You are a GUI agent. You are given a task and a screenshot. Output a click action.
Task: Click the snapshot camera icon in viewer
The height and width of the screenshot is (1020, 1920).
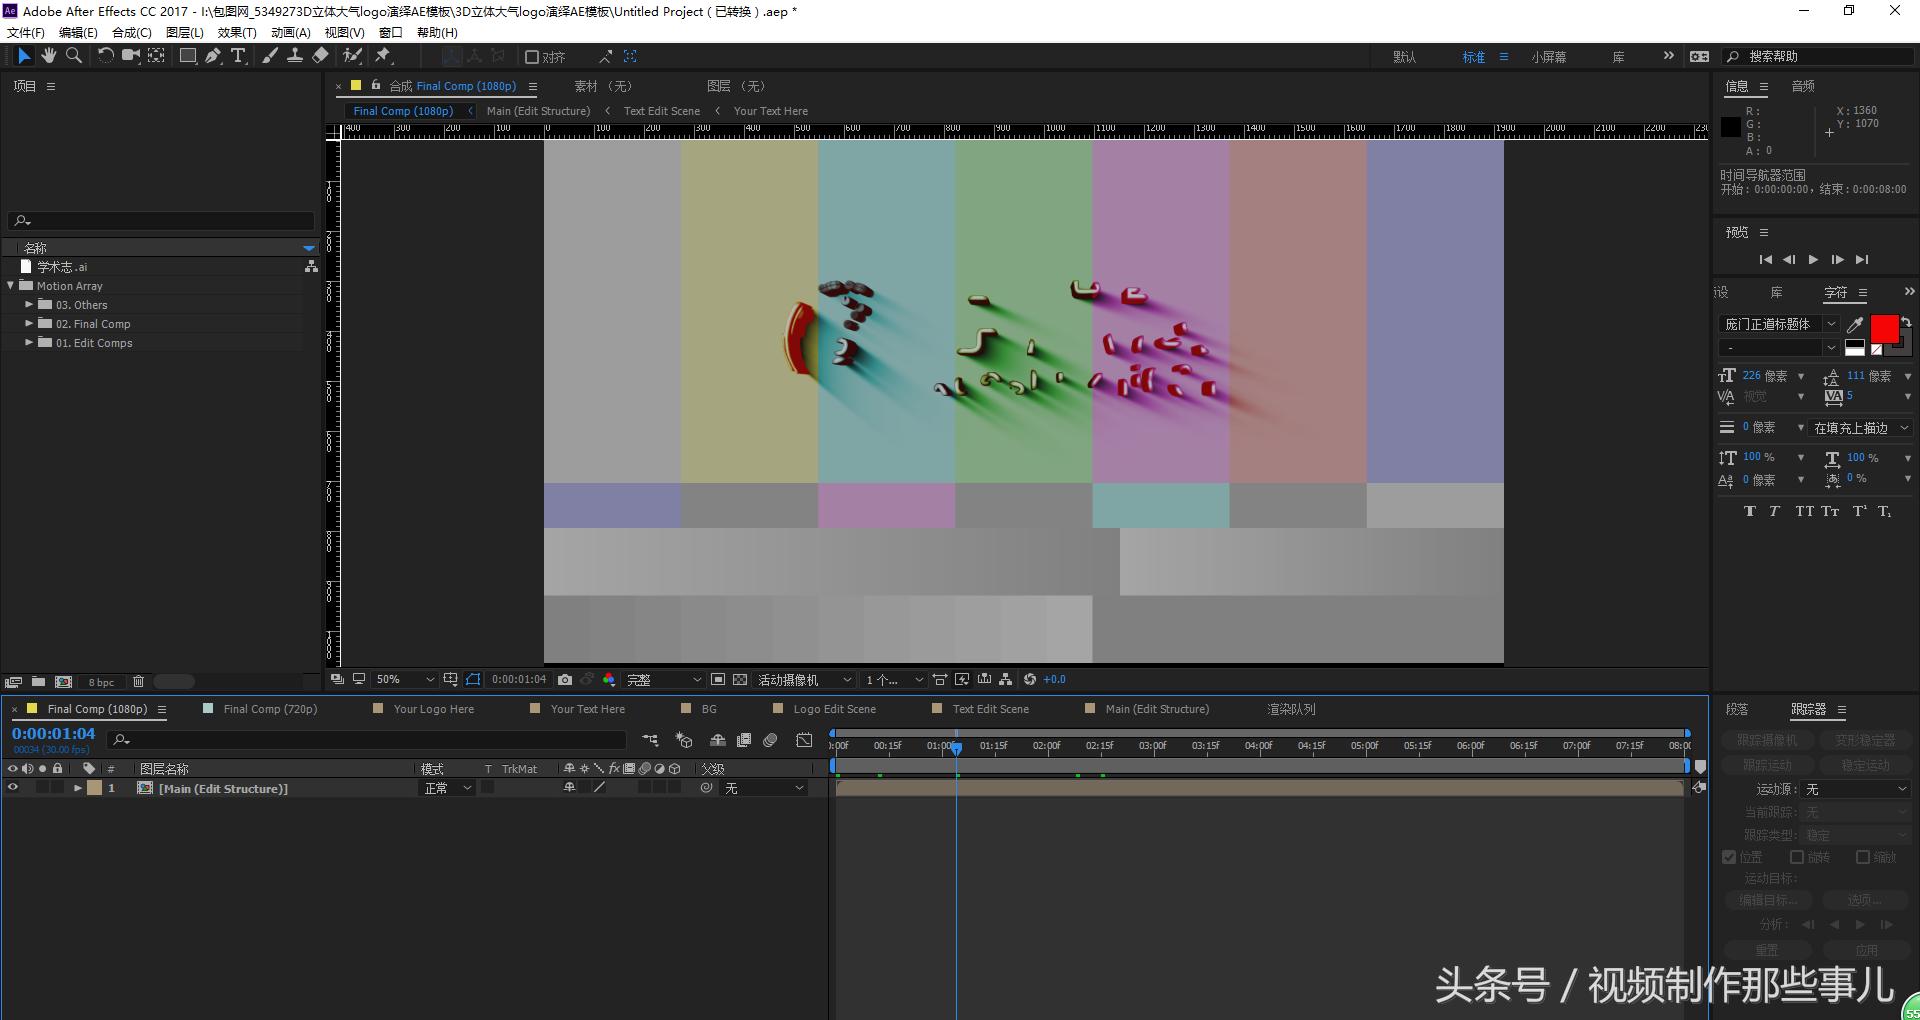tap(565, 680)
